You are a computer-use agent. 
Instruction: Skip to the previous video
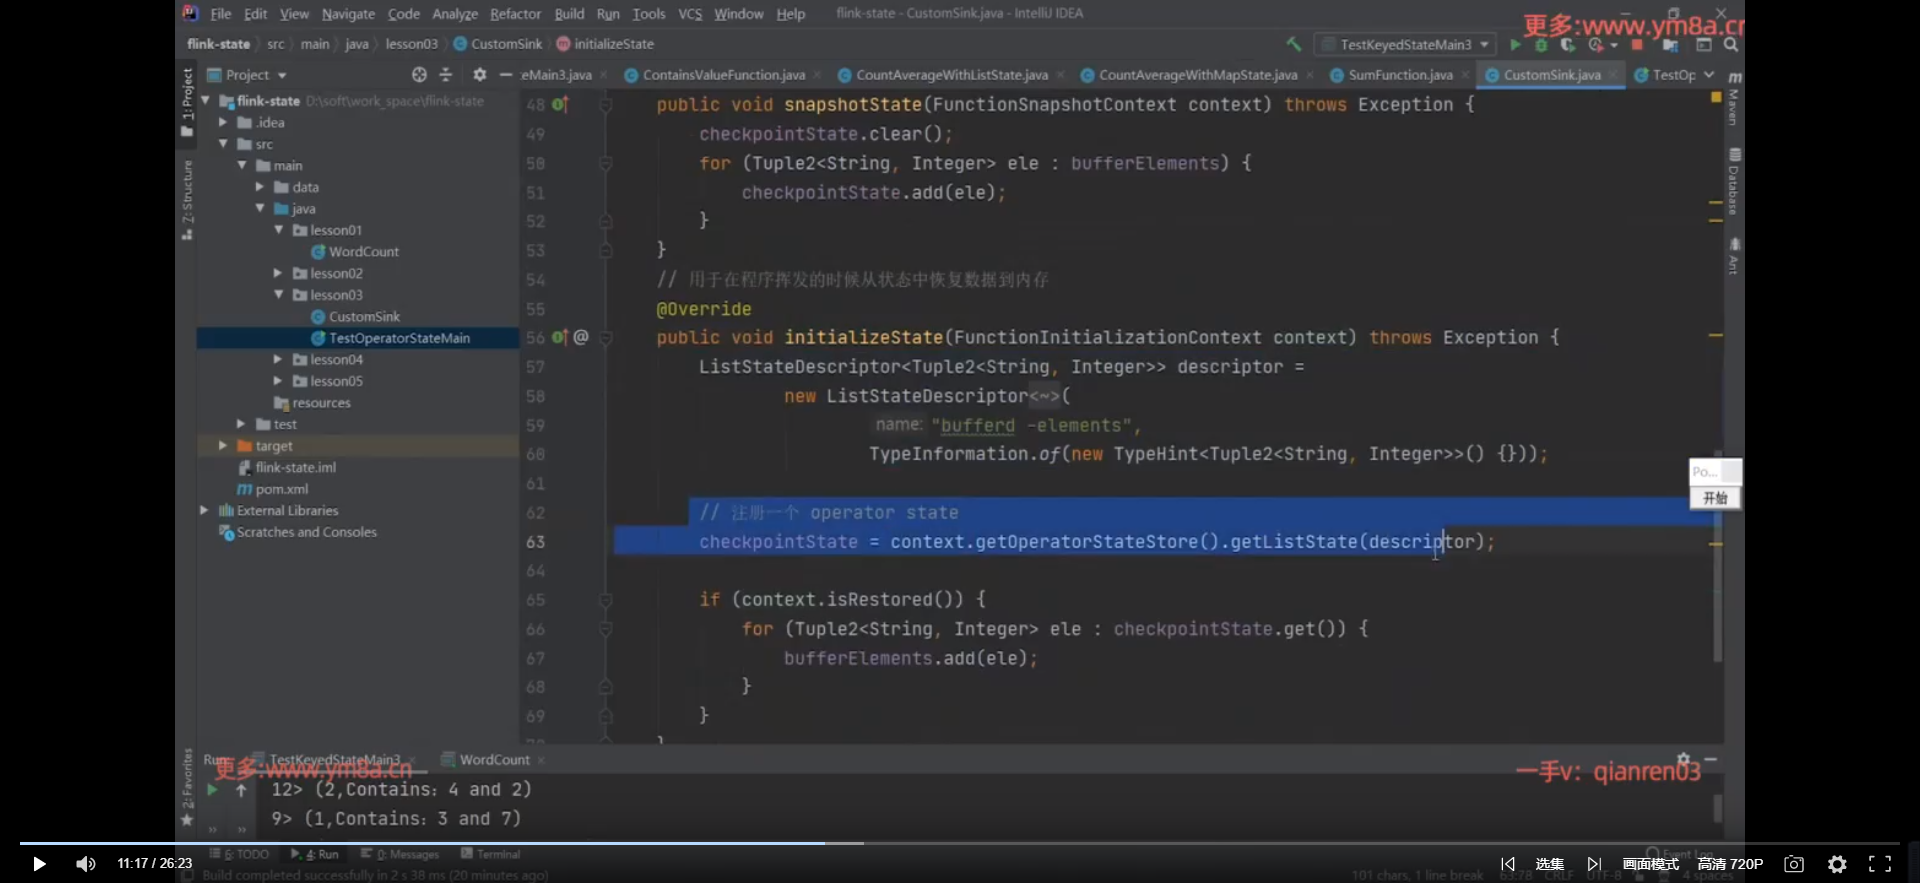[x=1507, y=864]
